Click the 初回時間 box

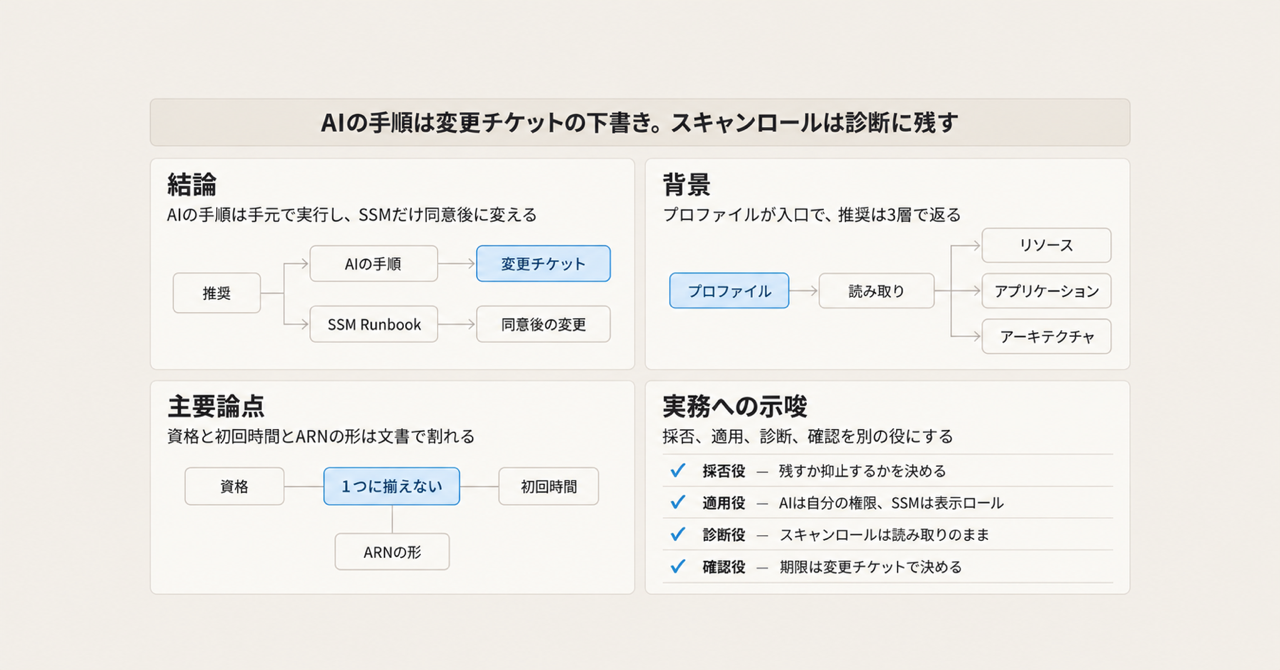[549, 487]
